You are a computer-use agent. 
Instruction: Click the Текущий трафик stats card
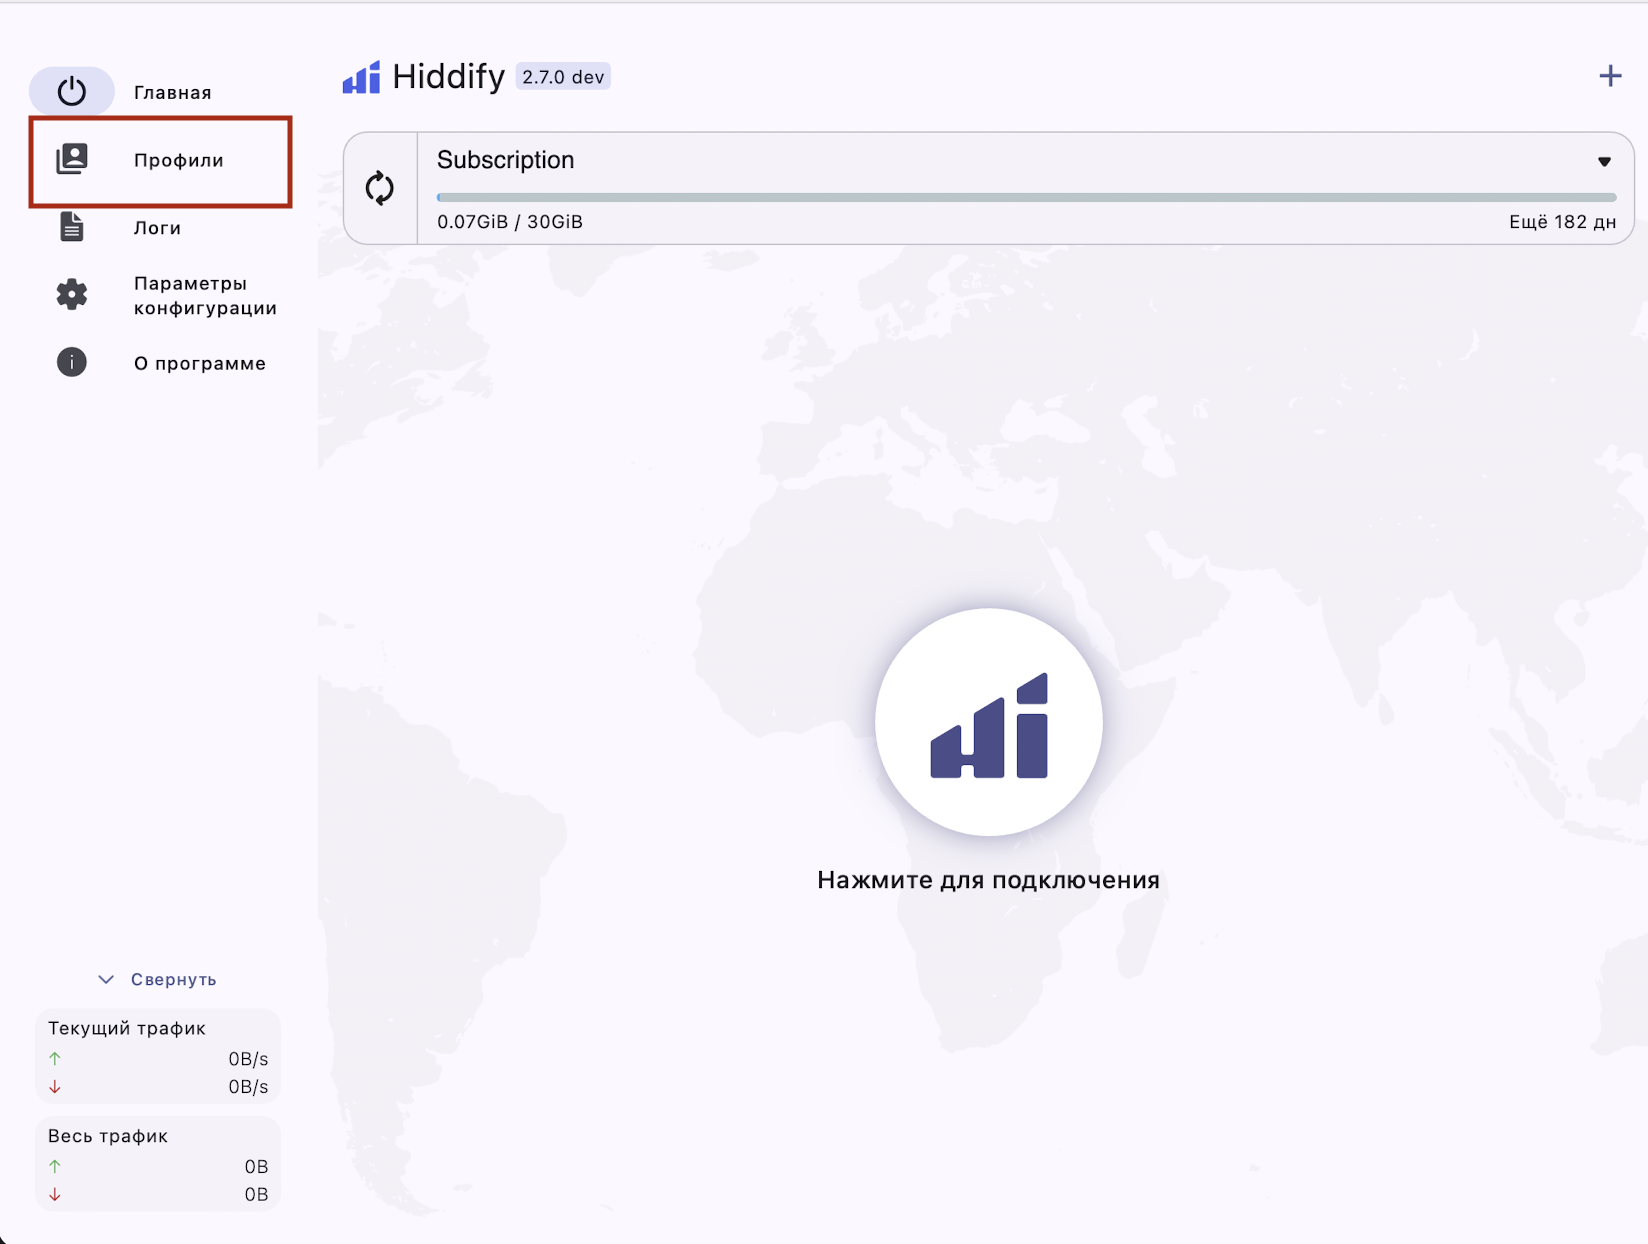(x=158, y=1057)
